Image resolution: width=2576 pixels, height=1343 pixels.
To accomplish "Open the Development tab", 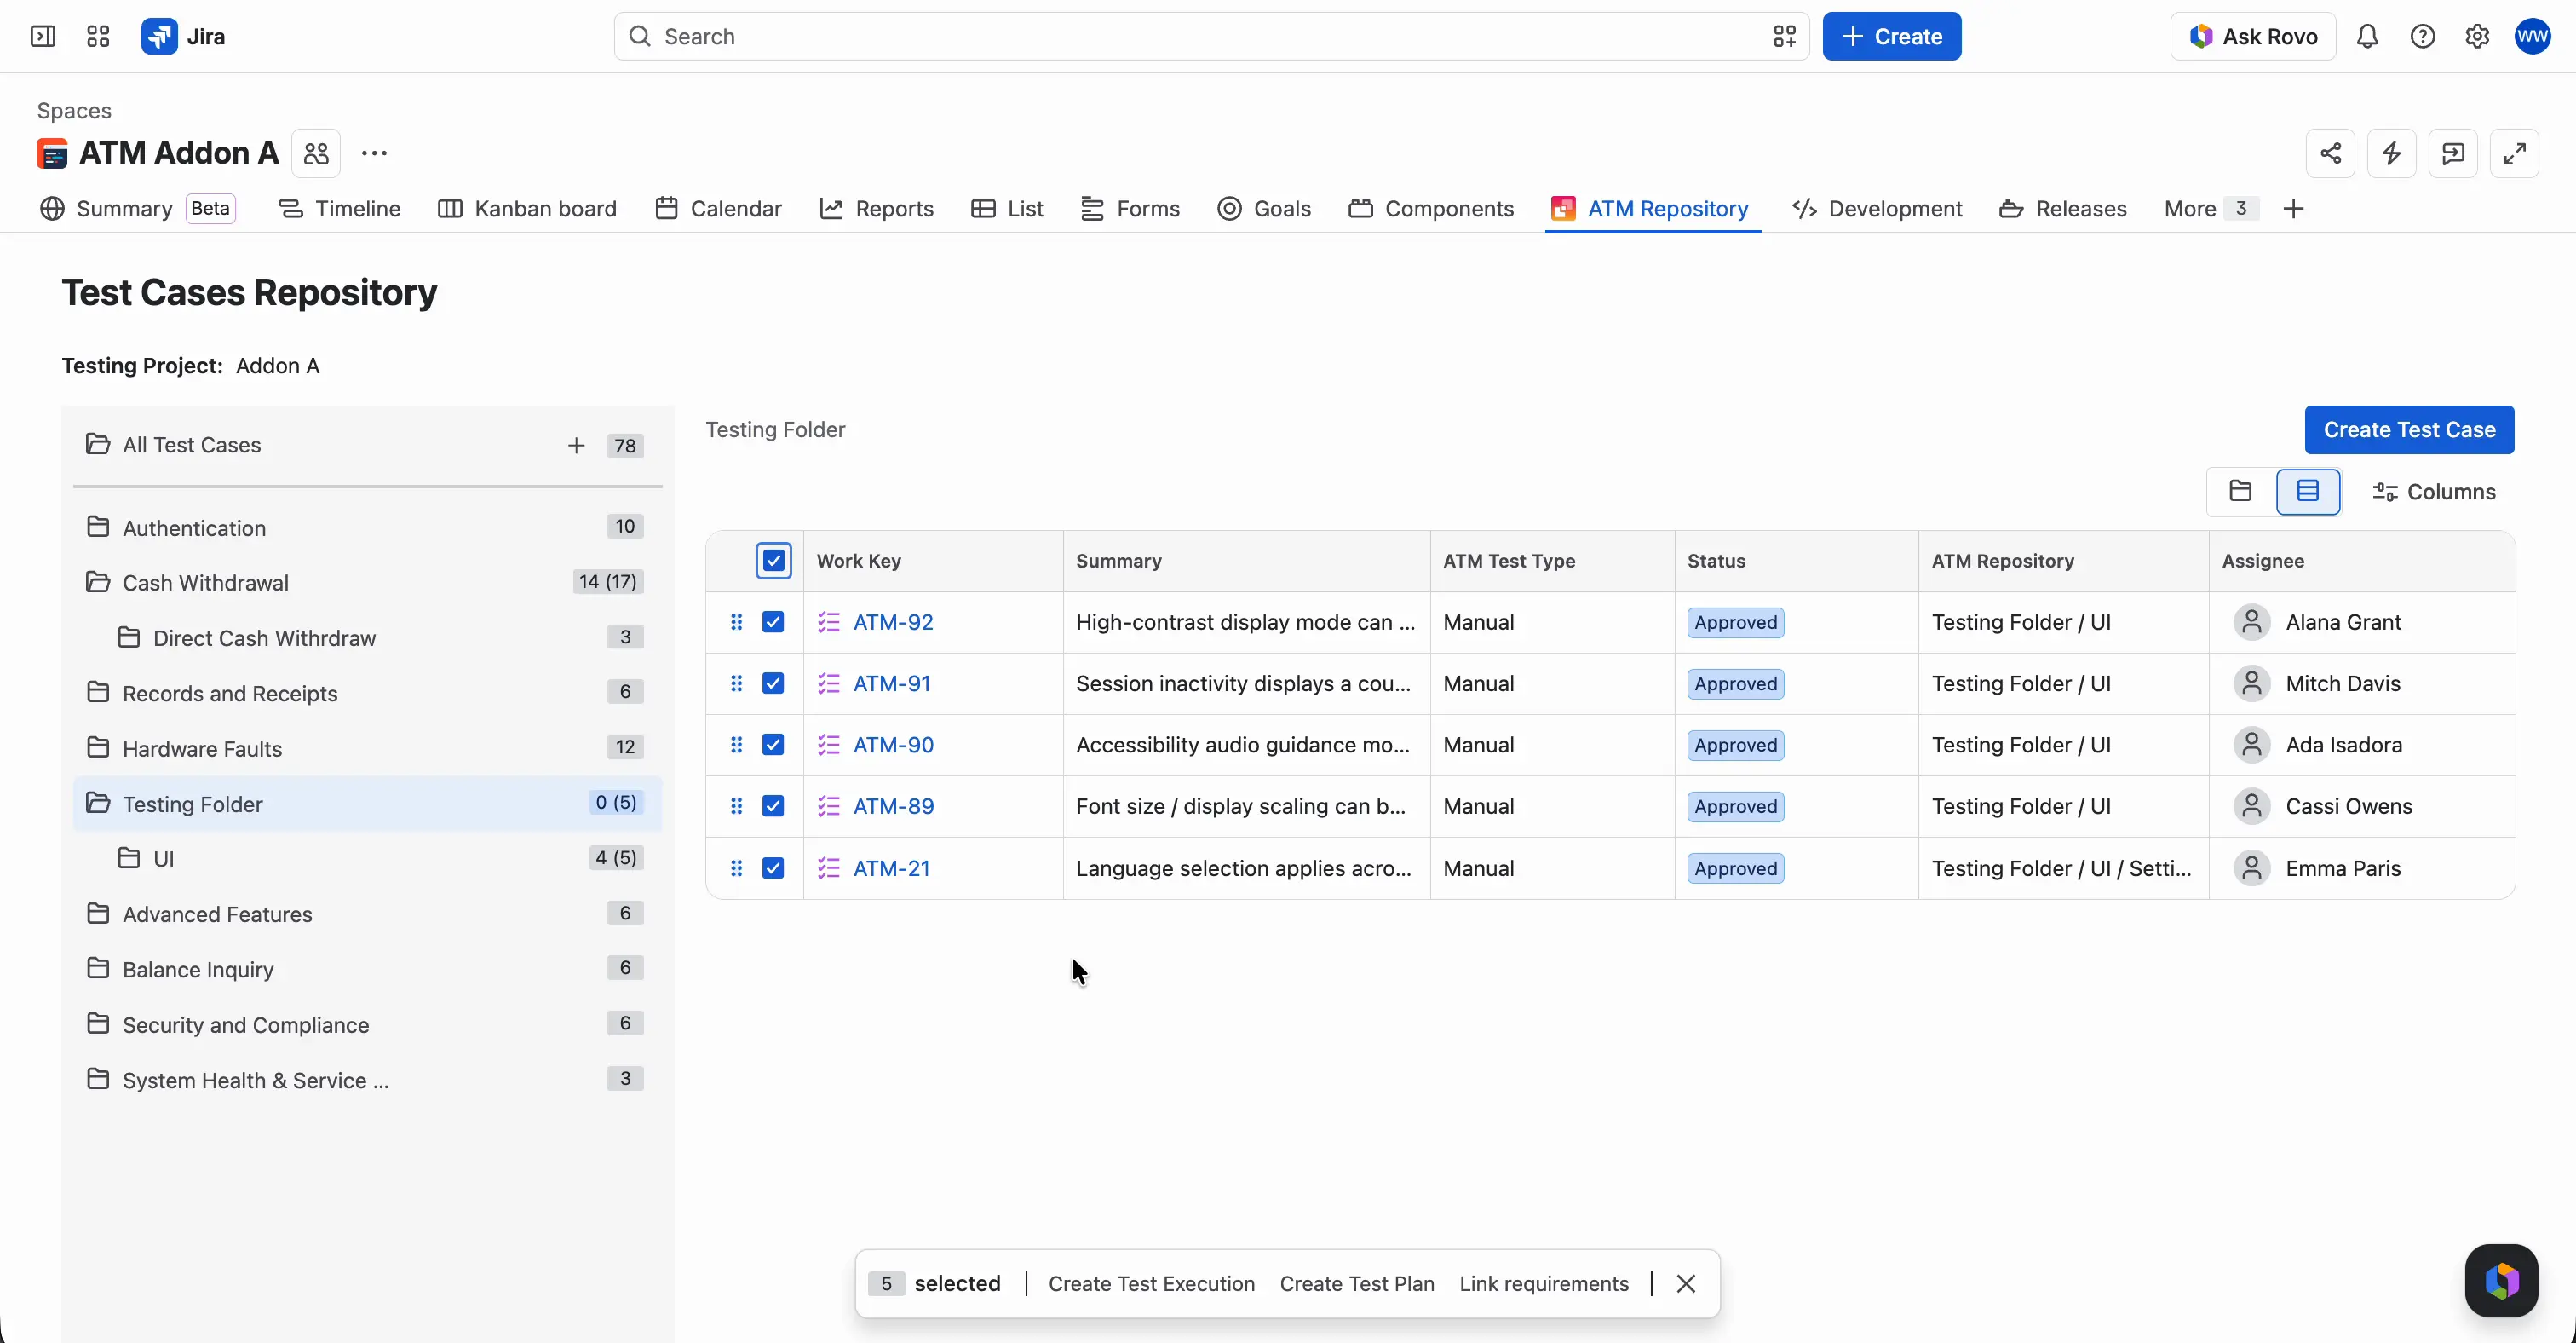I will point(1877,209).
